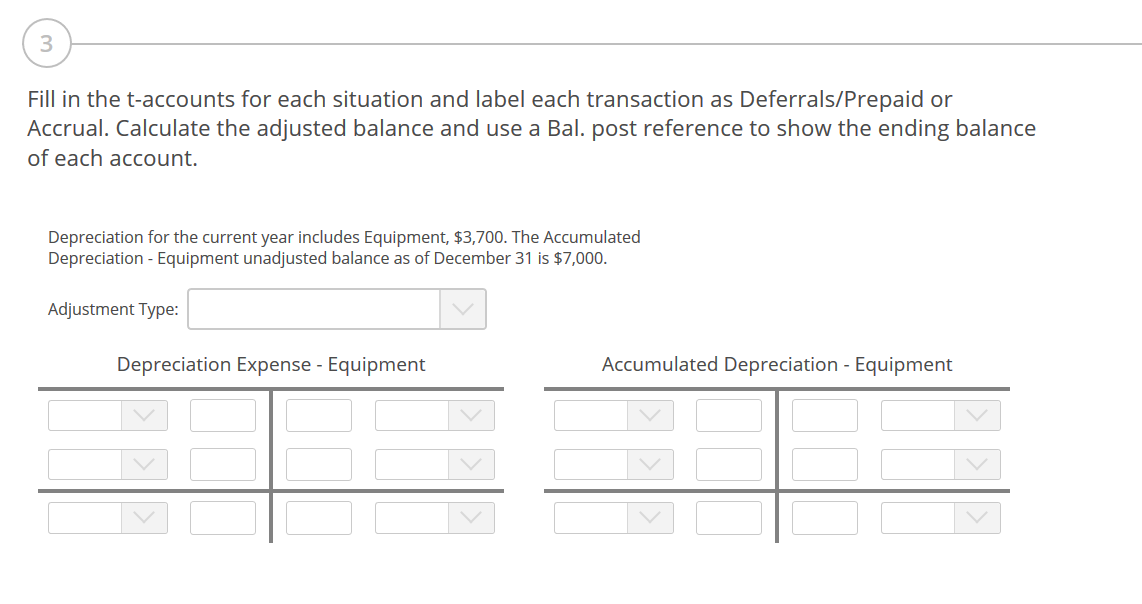1142x604 pixels.
Task: Click the first credit amount field in Accumulated Depreciation
Action: 824,415
